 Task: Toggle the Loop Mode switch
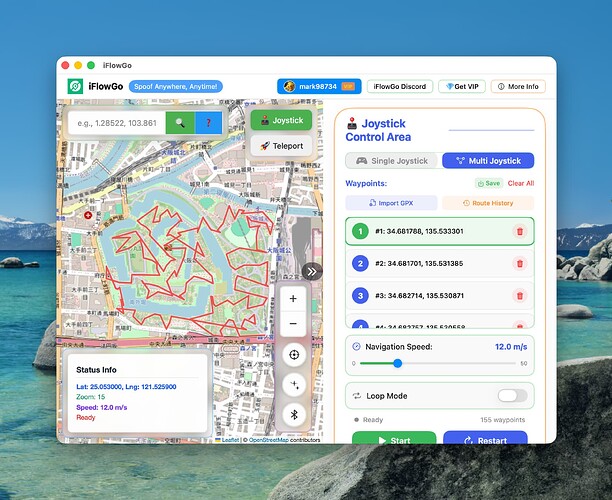512,396
